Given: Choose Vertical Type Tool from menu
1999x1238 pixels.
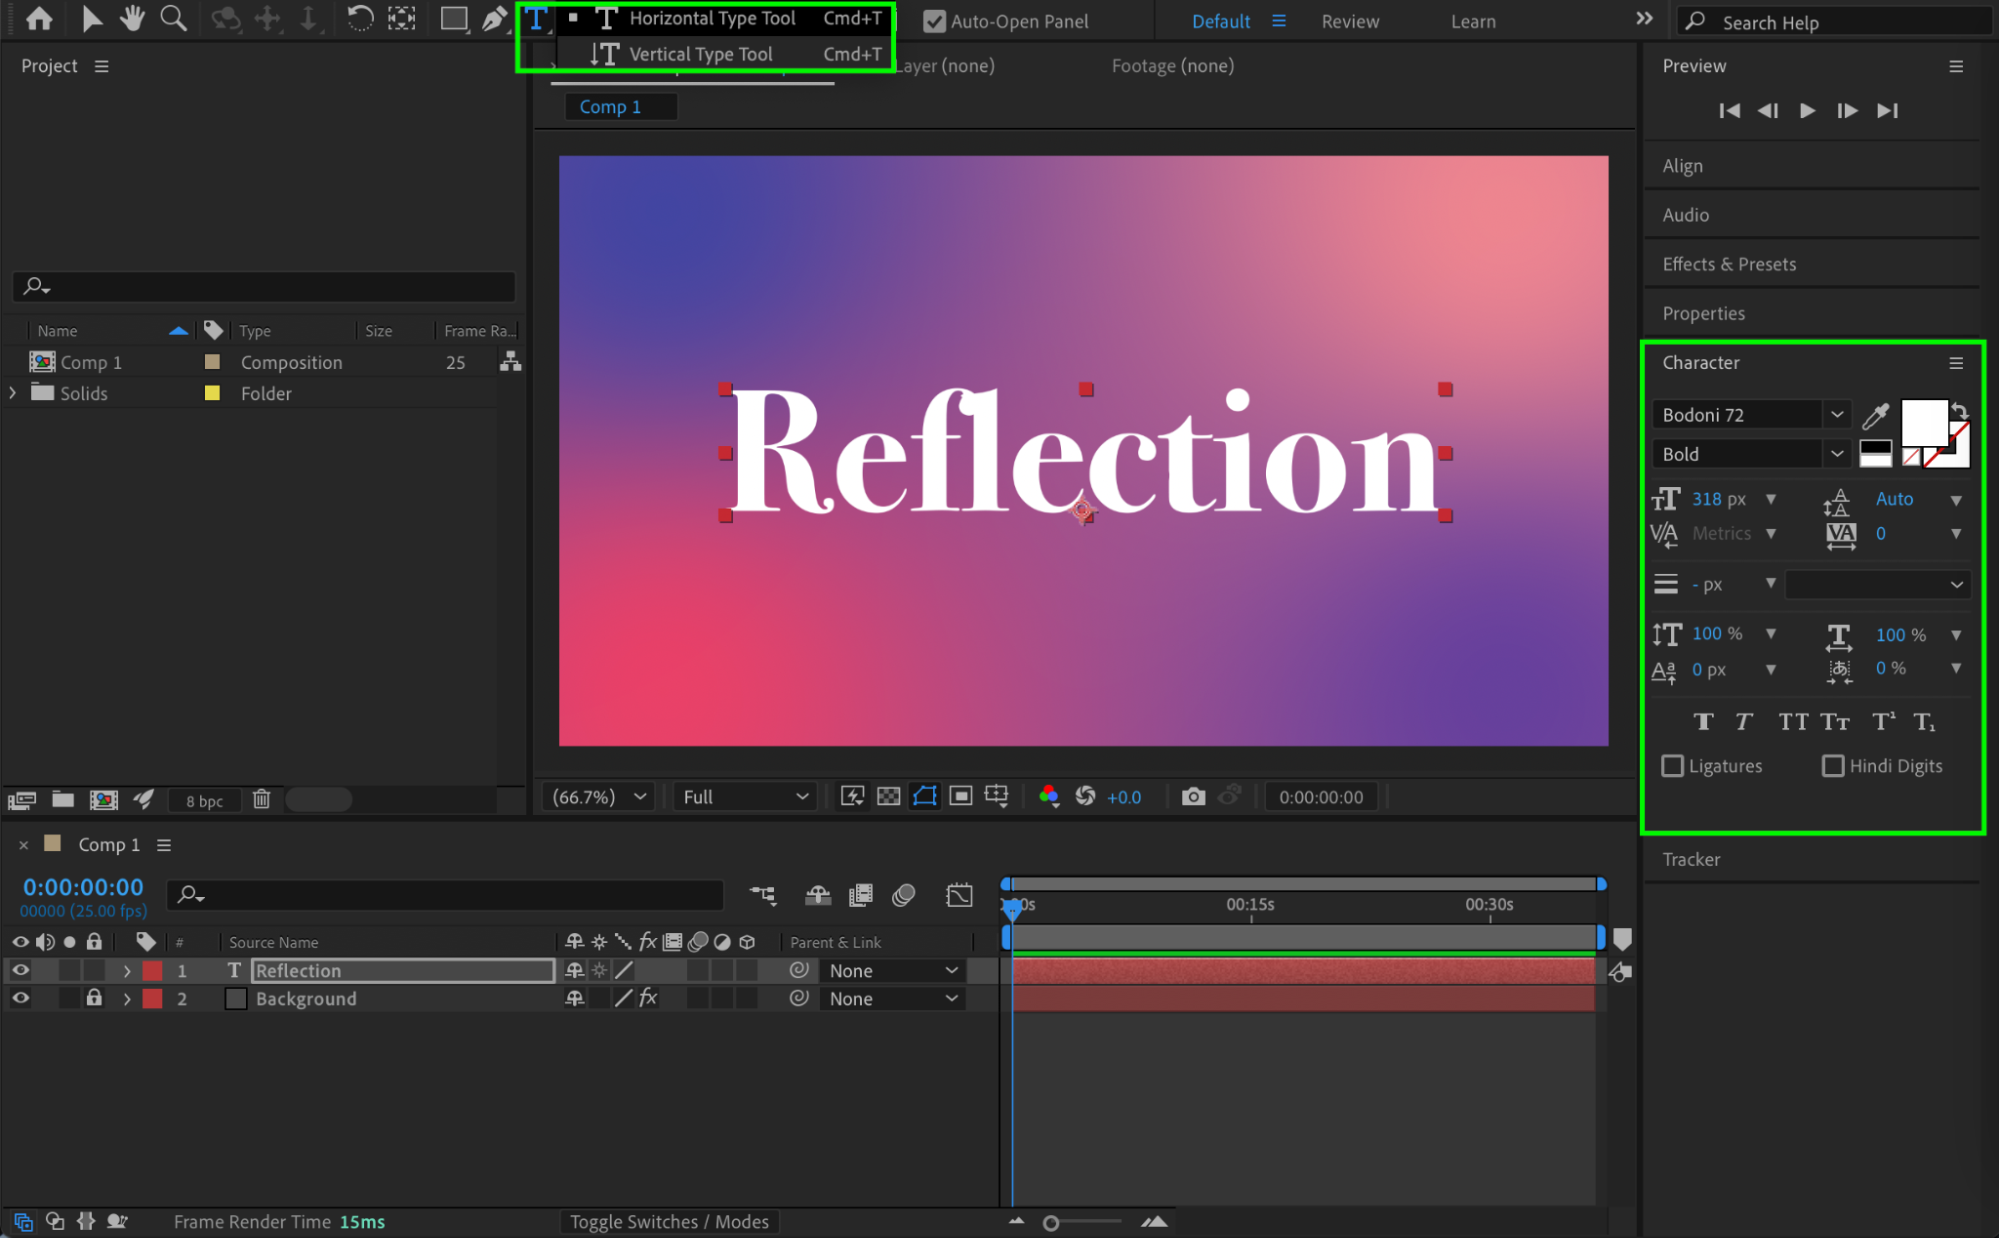Looking at the screenshot, I should pos(700,54).
